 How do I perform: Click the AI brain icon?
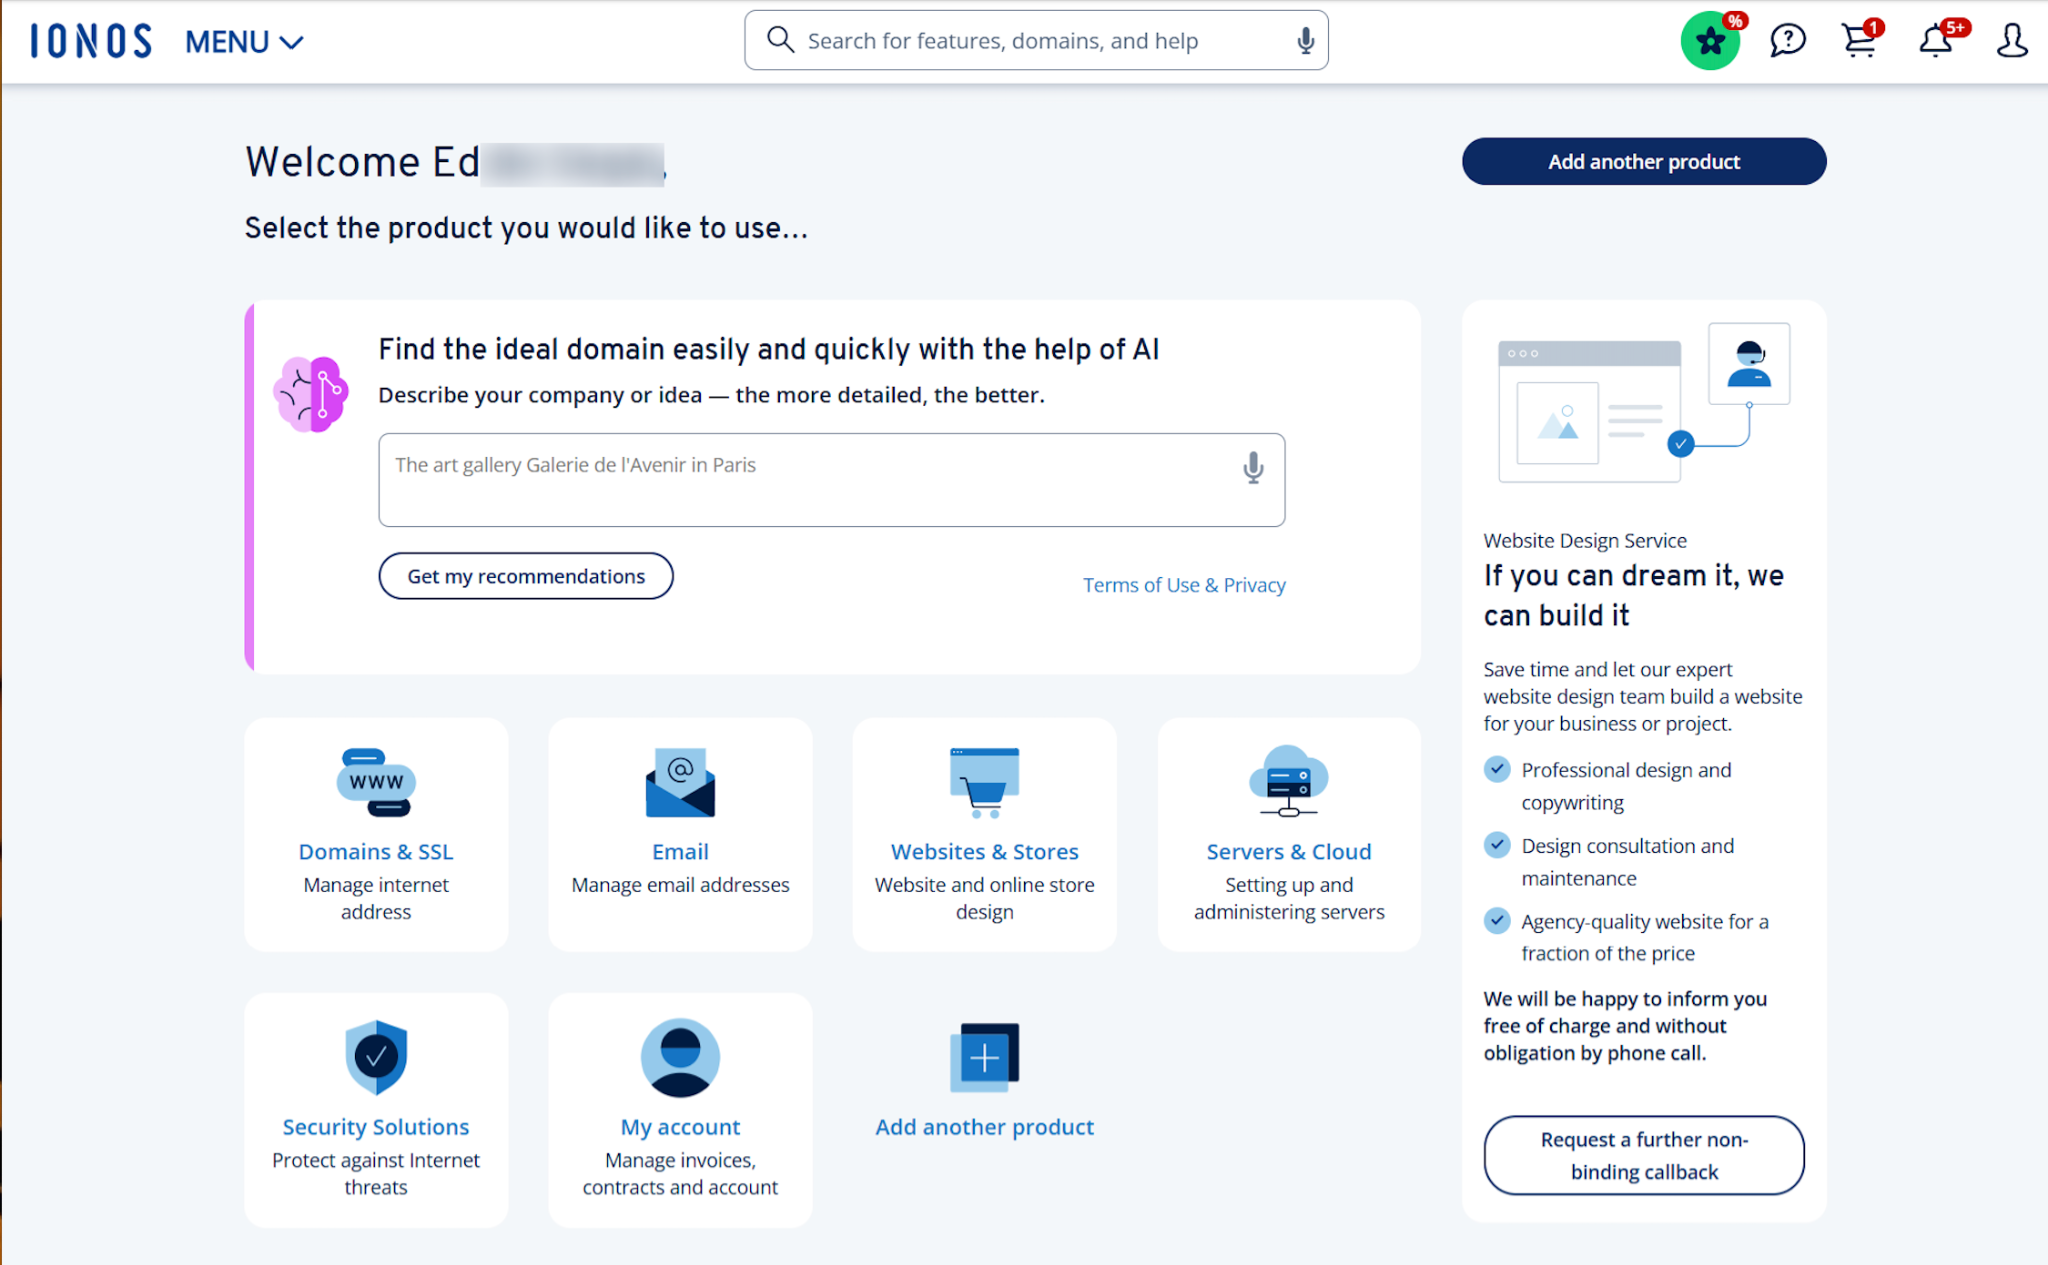coord(311,393)
